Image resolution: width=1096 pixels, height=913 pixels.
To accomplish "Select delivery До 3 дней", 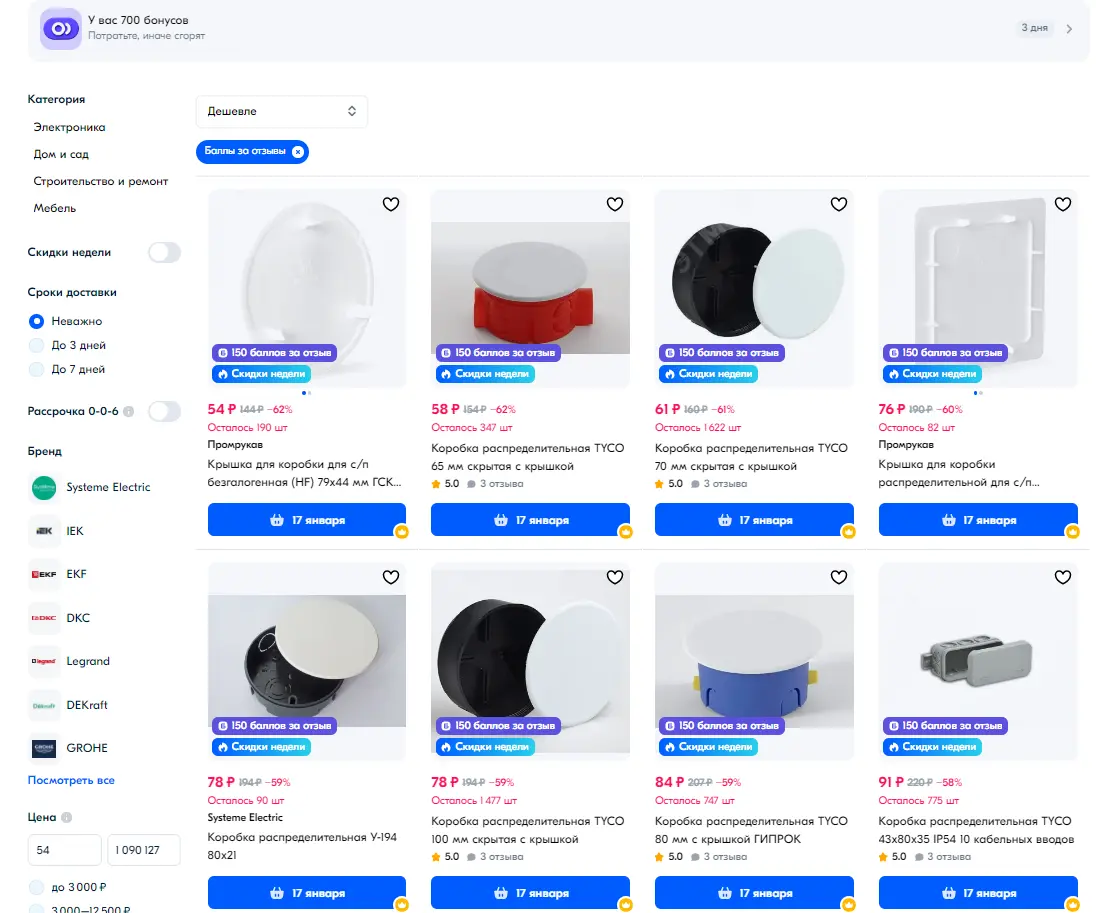I will [x=36, y=345].
